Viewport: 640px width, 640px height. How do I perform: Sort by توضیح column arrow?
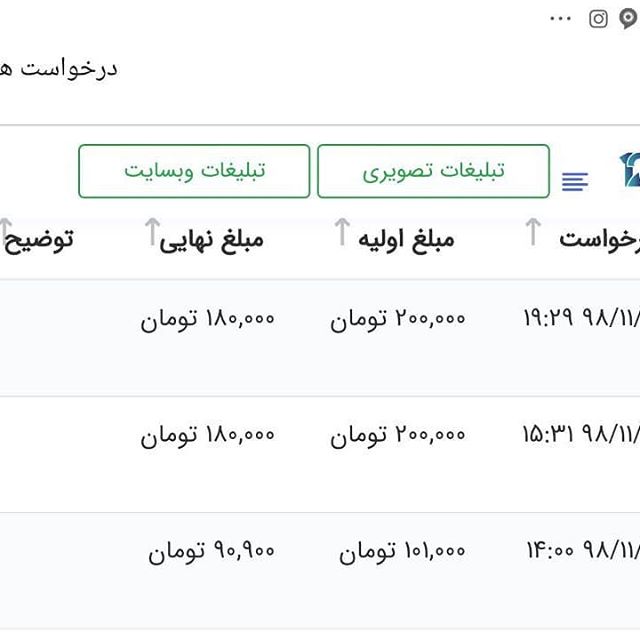(x=6, y=232)
